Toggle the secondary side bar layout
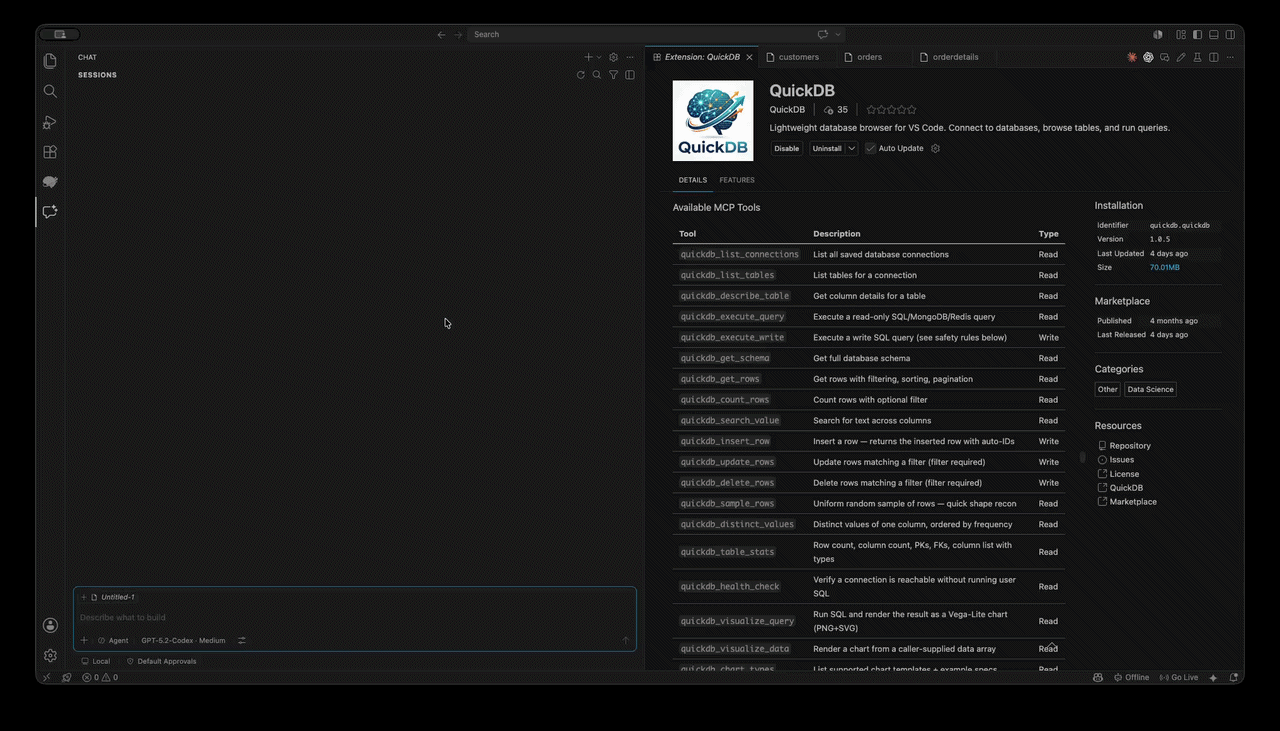 (x=1229, y=34)
